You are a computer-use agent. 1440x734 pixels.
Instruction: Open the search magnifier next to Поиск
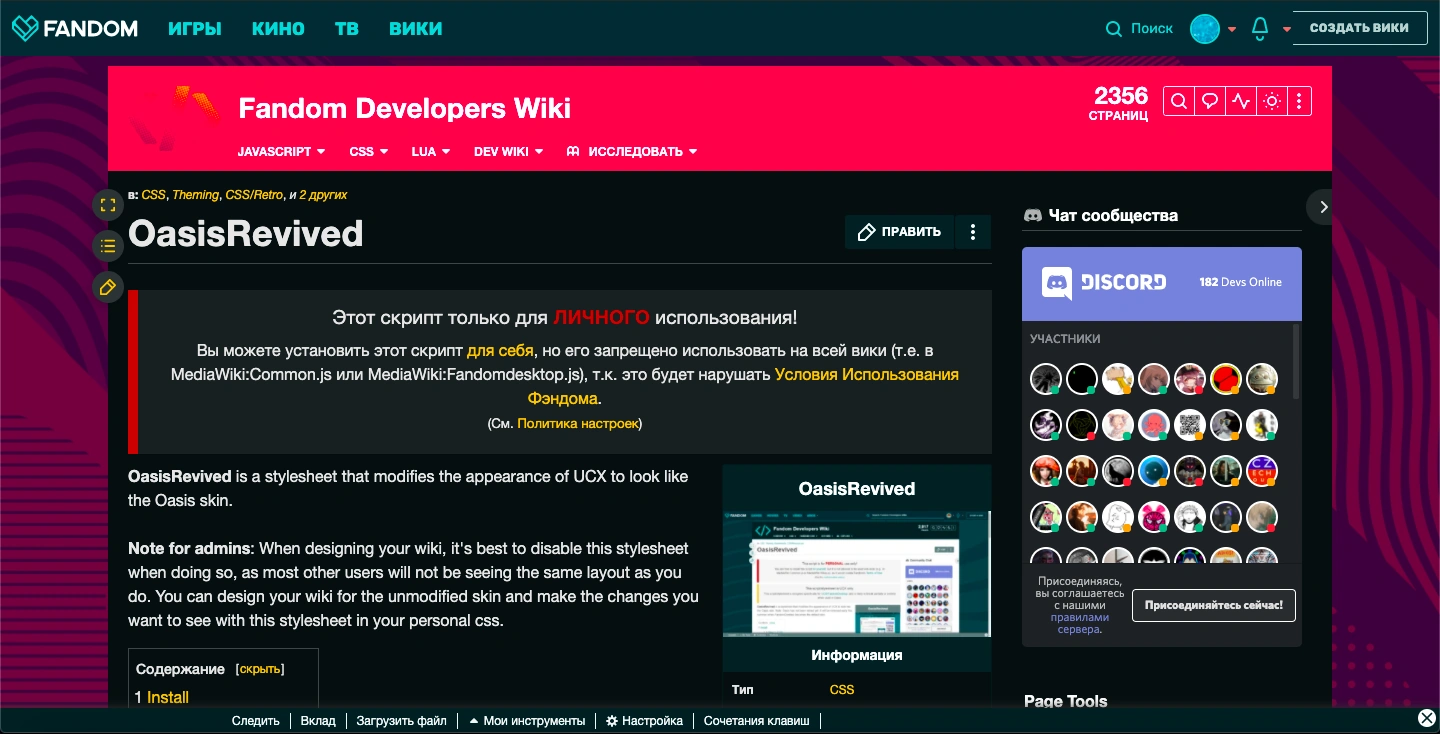pyautogui.click(x=1114, y=29)
